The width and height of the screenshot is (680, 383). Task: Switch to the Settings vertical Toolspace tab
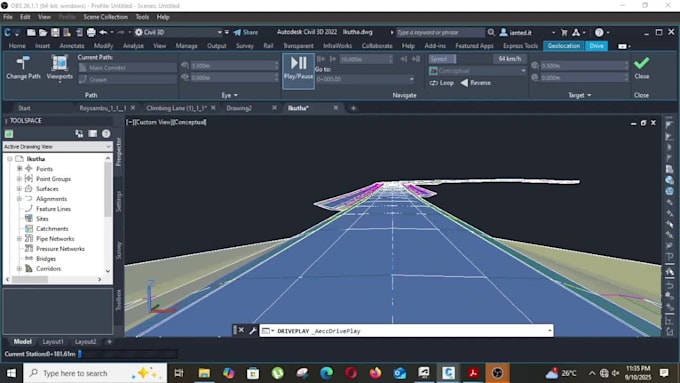[119, 201]
